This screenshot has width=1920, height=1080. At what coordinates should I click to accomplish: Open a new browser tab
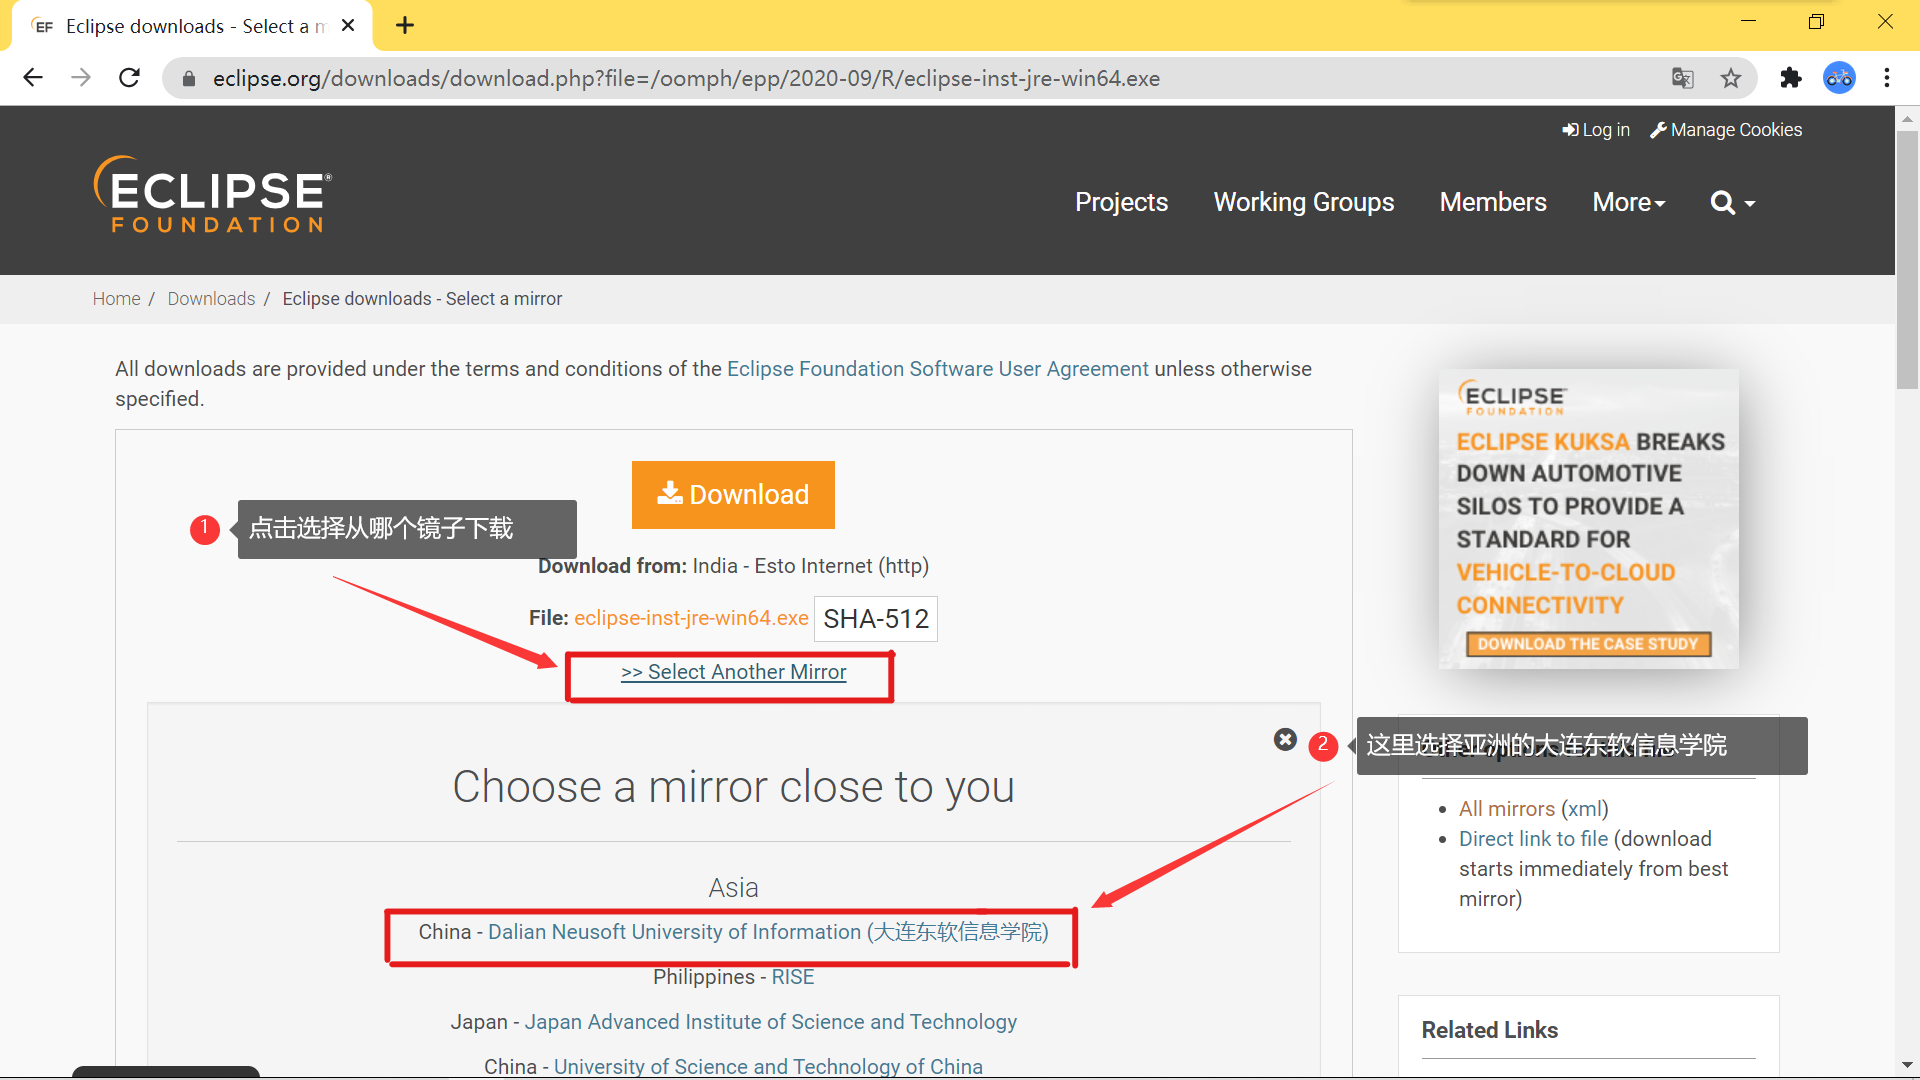[x=405, y=26]
